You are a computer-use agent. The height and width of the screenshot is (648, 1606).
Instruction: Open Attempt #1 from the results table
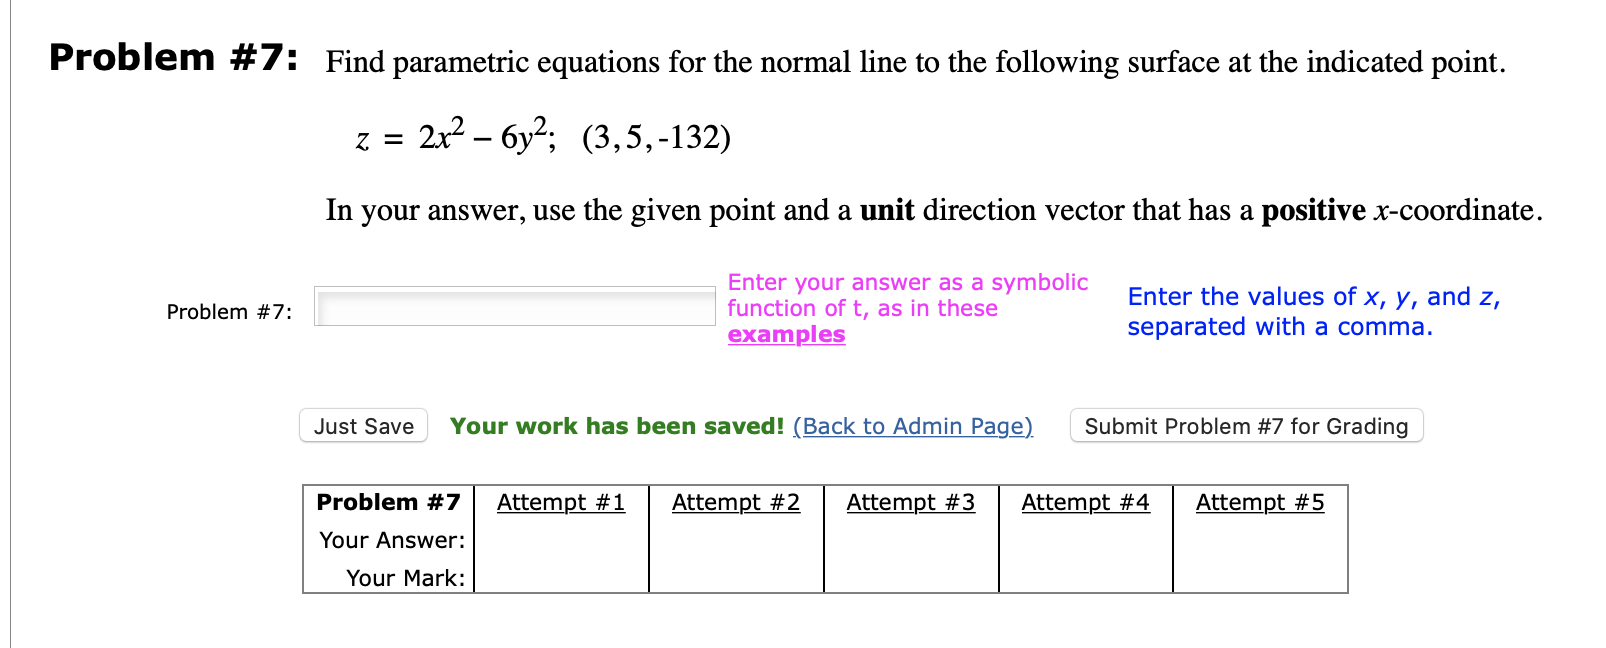coord(560,502)
